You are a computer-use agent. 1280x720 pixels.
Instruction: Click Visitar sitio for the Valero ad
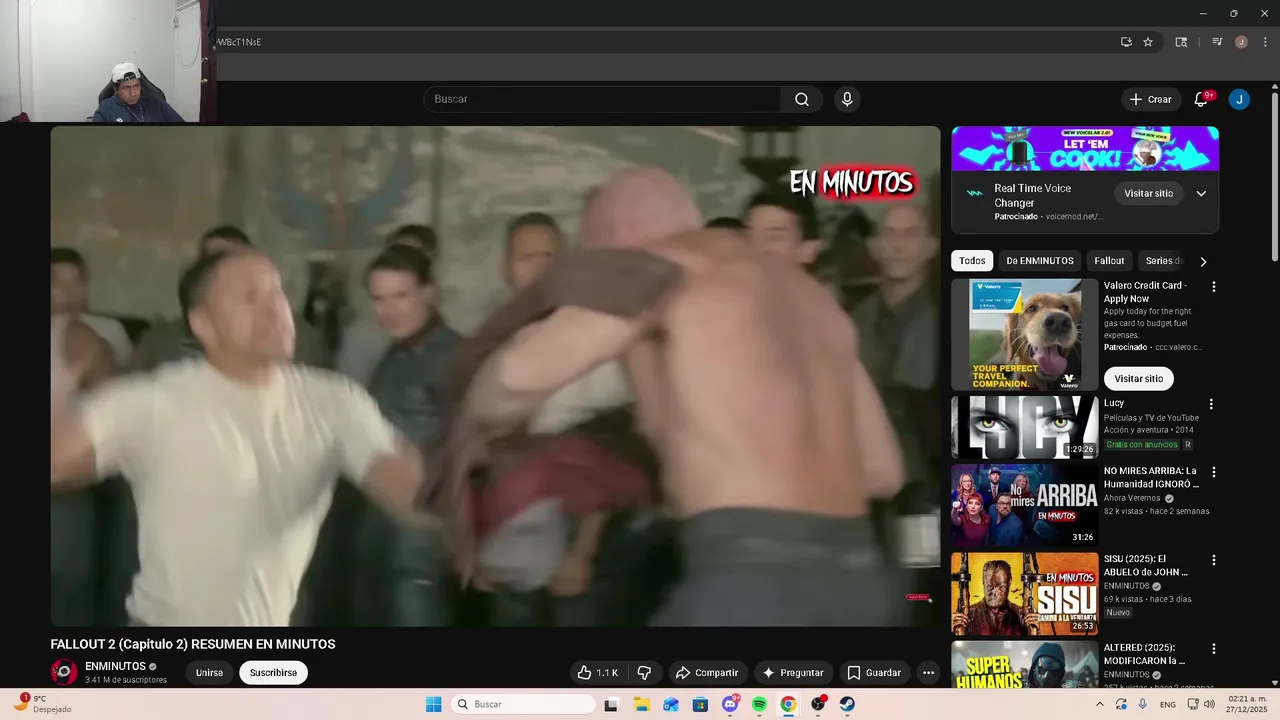[1138, 379]
